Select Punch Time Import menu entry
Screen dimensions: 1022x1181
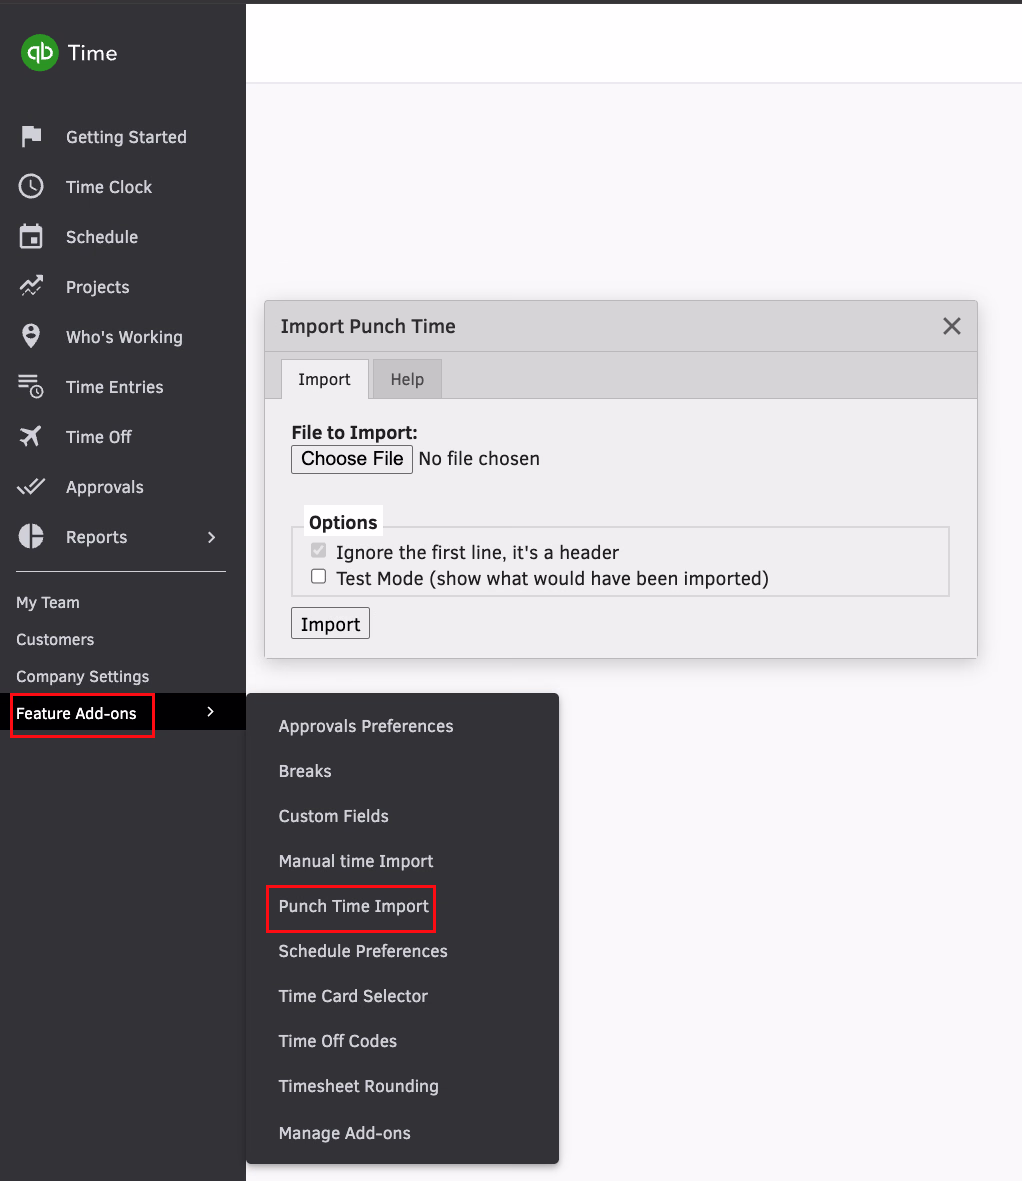354,906
